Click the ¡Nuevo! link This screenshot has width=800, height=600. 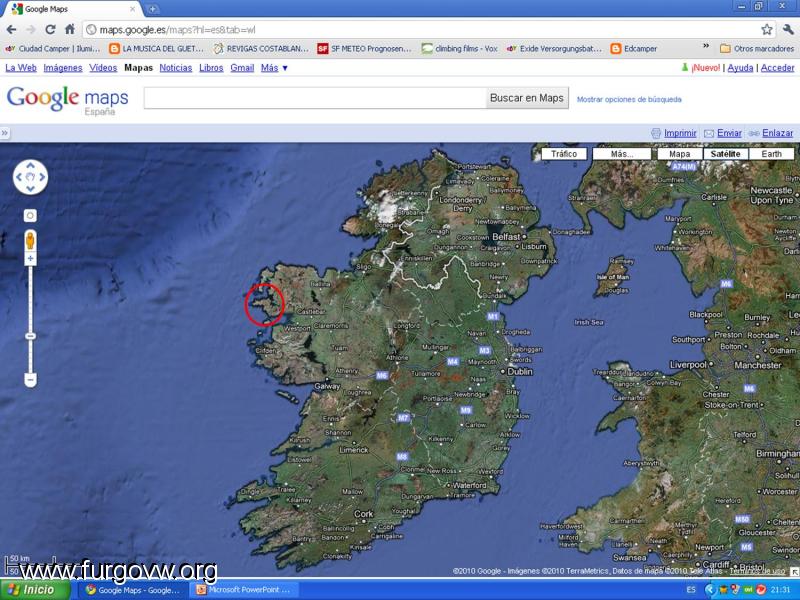(x=706, y=68)
